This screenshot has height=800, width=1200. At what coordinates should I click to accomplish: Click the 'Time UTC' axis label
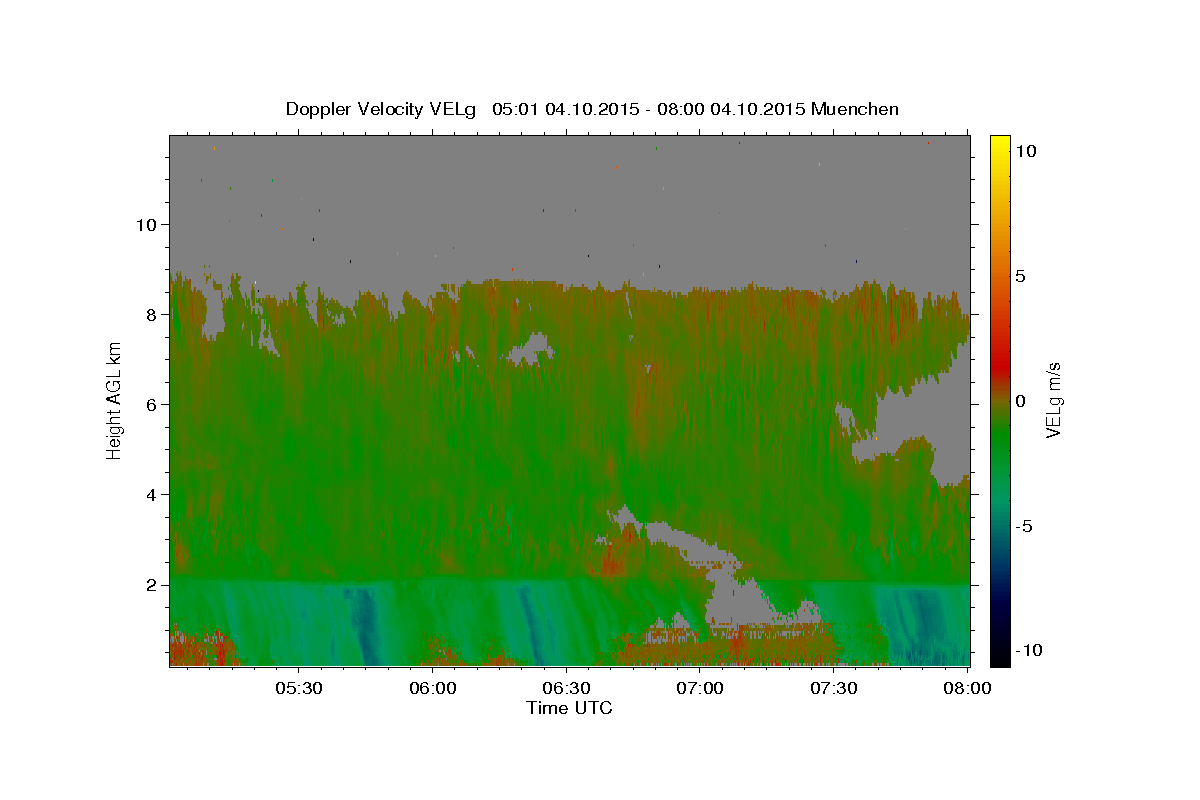569,708
